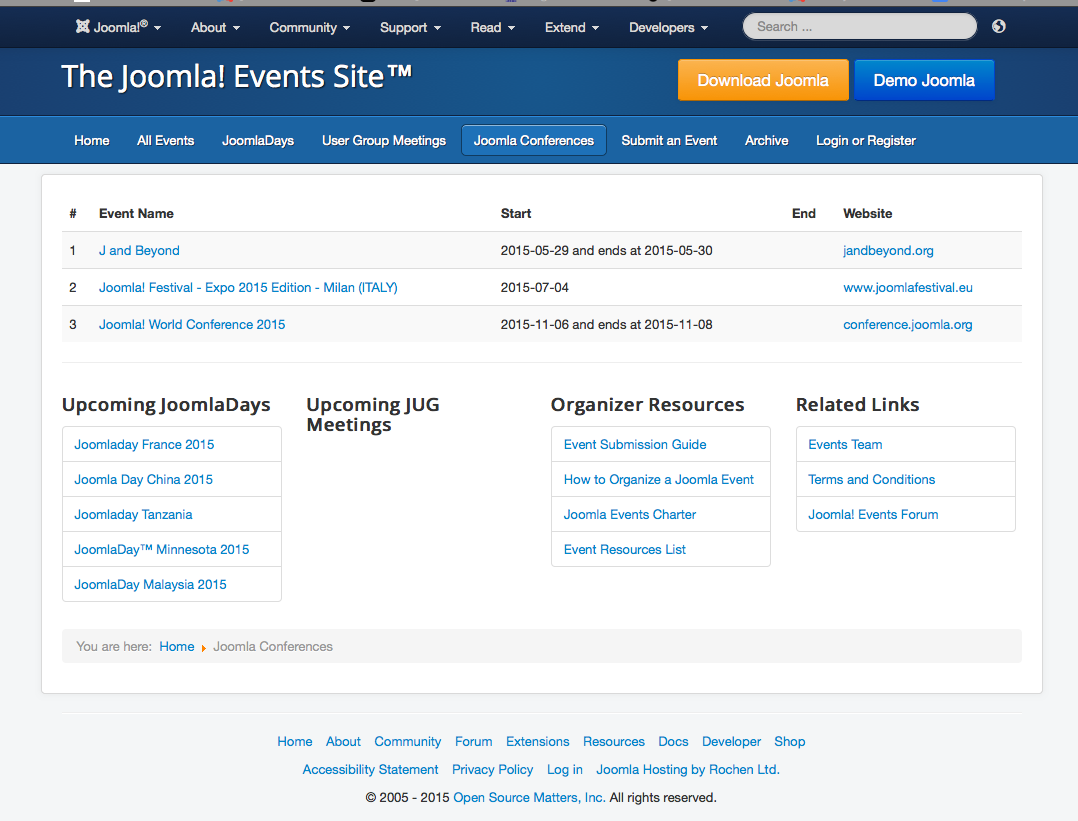Open the JoomlaDays menu item
Image resolution: width=1078 pixels, height=821 pixels.
click(x=258, y=140)
